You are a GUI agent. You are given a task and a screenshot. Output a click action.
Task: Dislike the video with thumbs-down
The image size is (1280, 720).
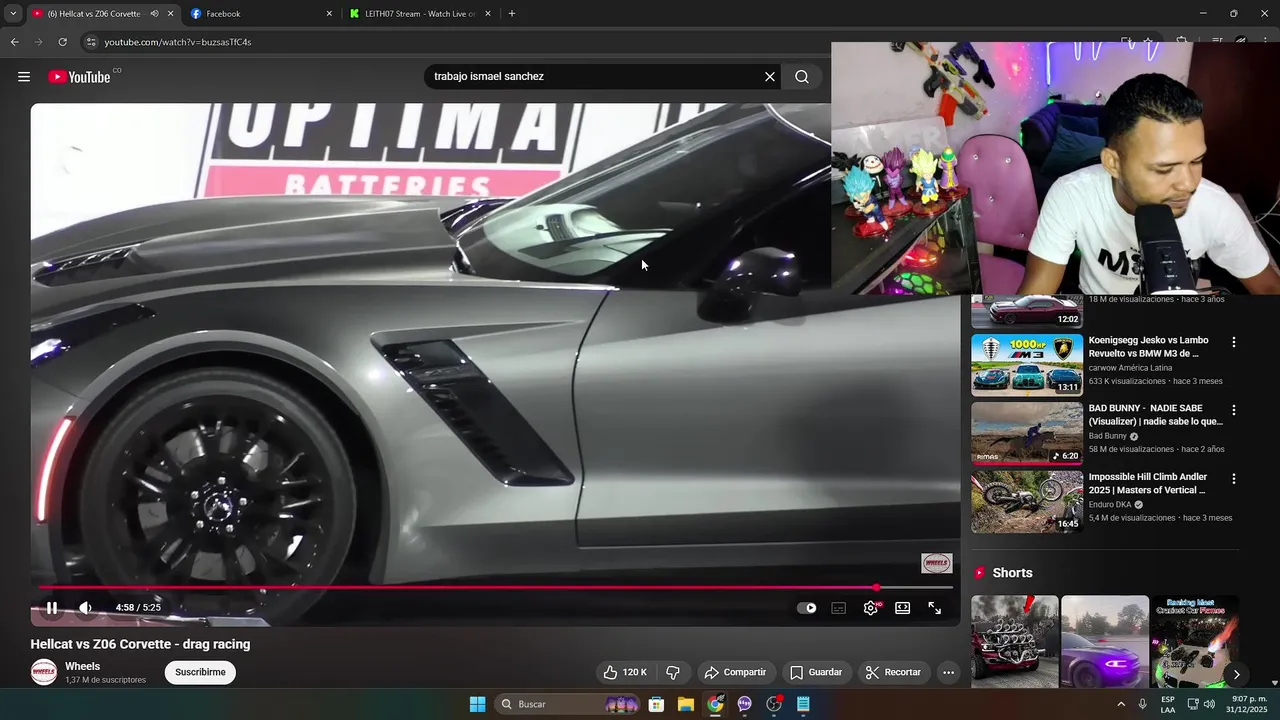click(x=673, y=673)
